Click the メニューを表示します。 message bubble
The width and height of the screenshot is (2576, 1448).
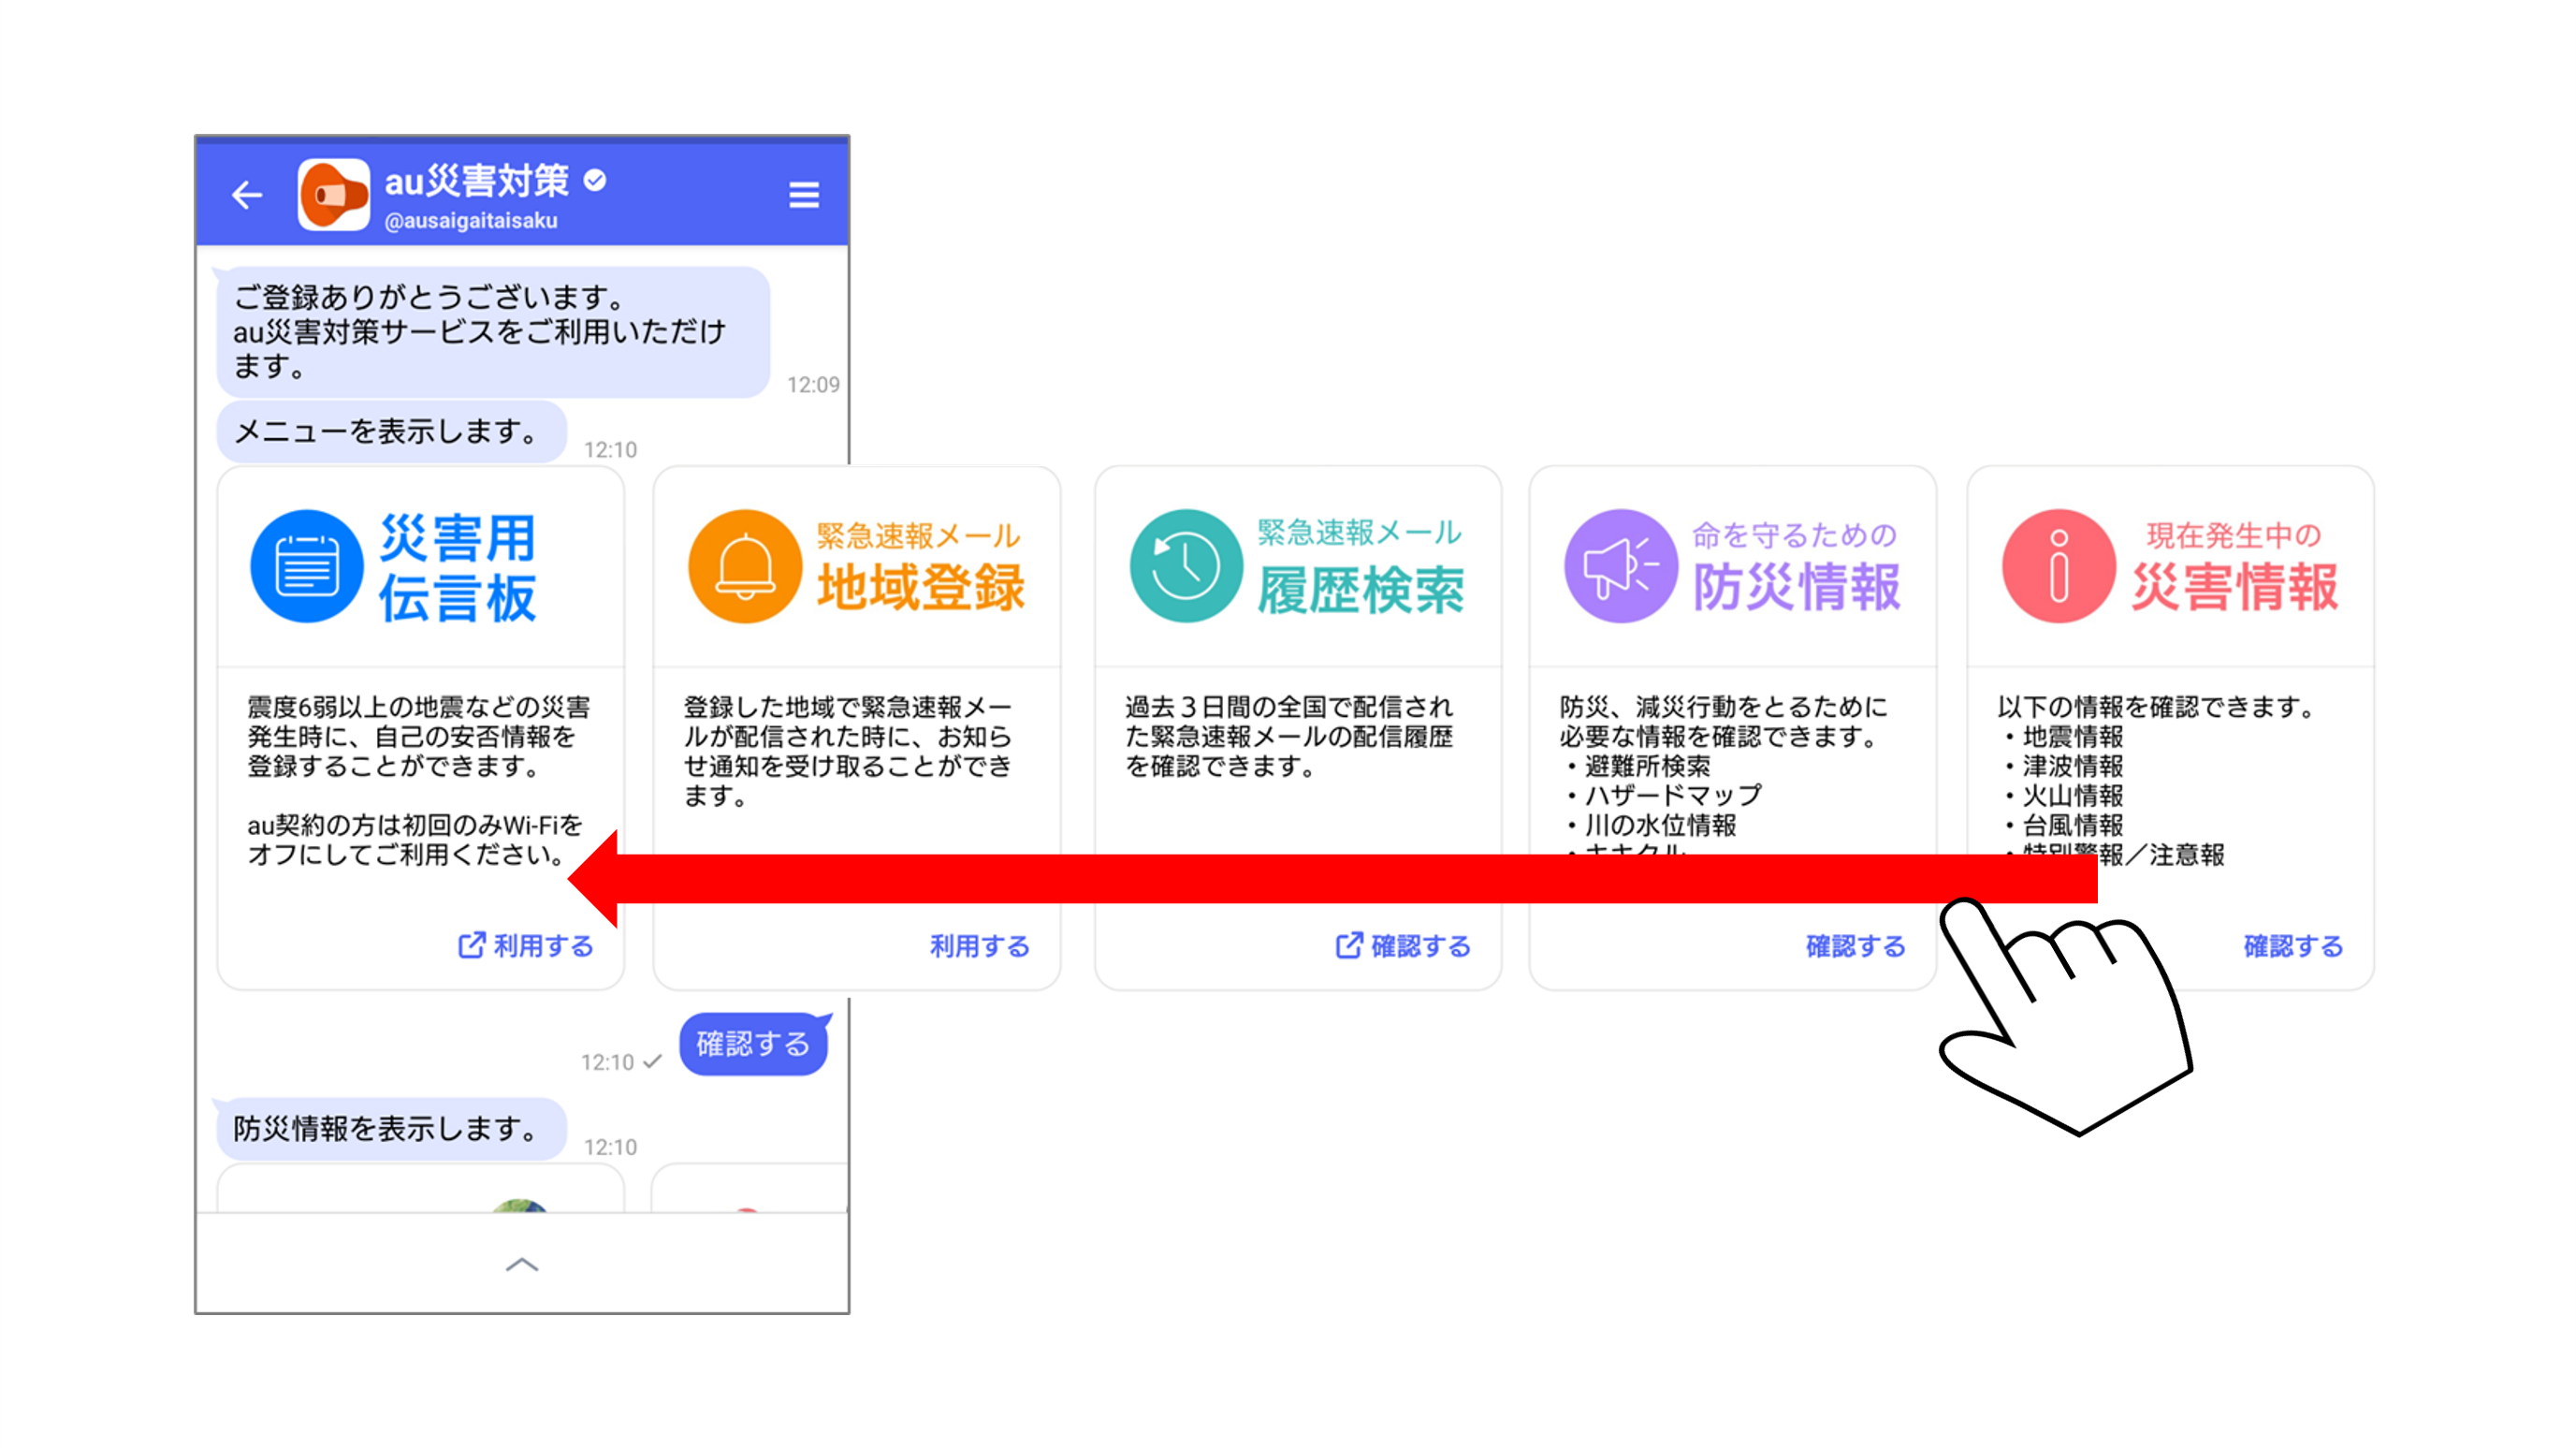[391, 431]
